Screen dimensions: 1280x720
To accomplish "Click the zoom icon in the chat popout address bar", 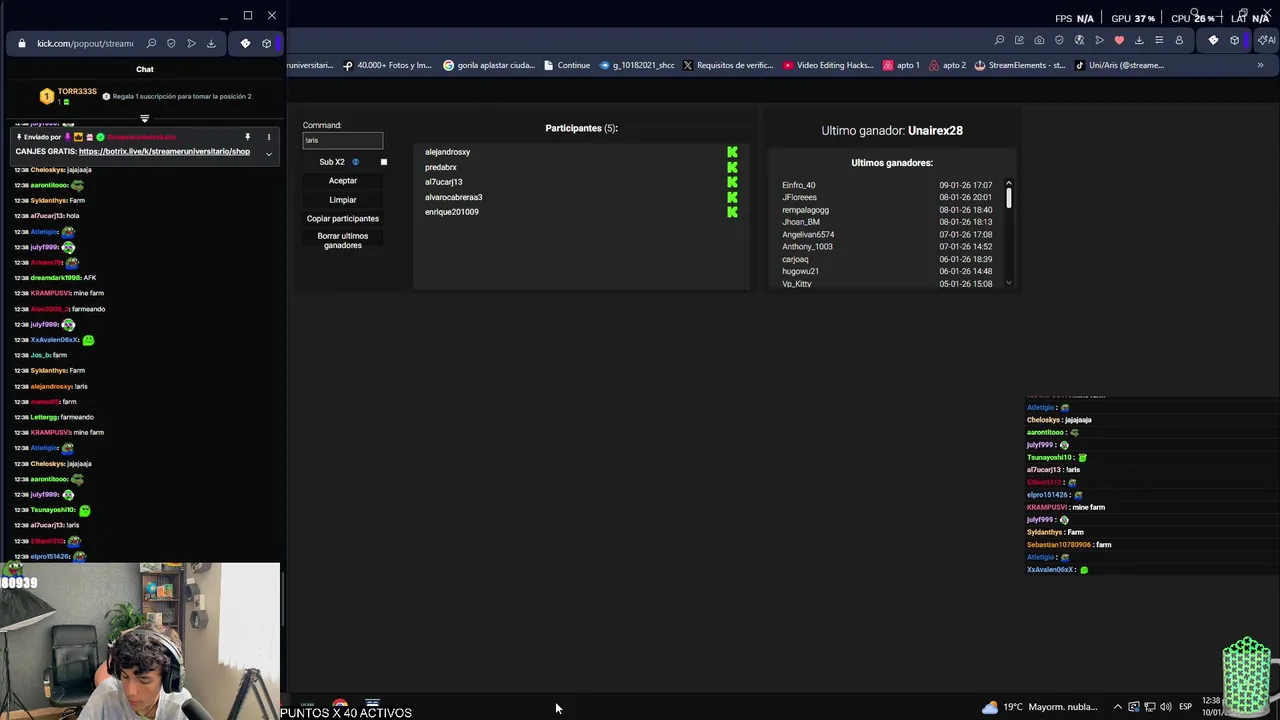I will (x=151, y=43).
